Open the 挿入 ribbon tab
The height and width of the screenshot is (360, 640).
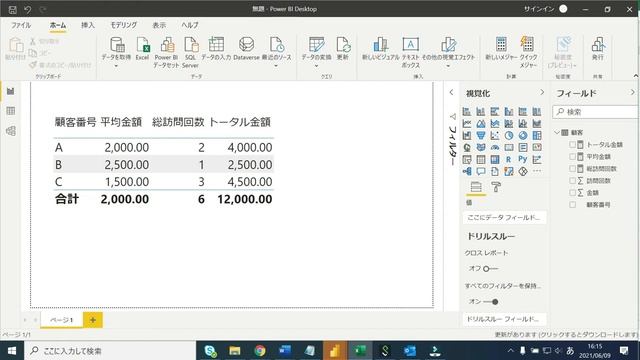(x=88, y=25)
